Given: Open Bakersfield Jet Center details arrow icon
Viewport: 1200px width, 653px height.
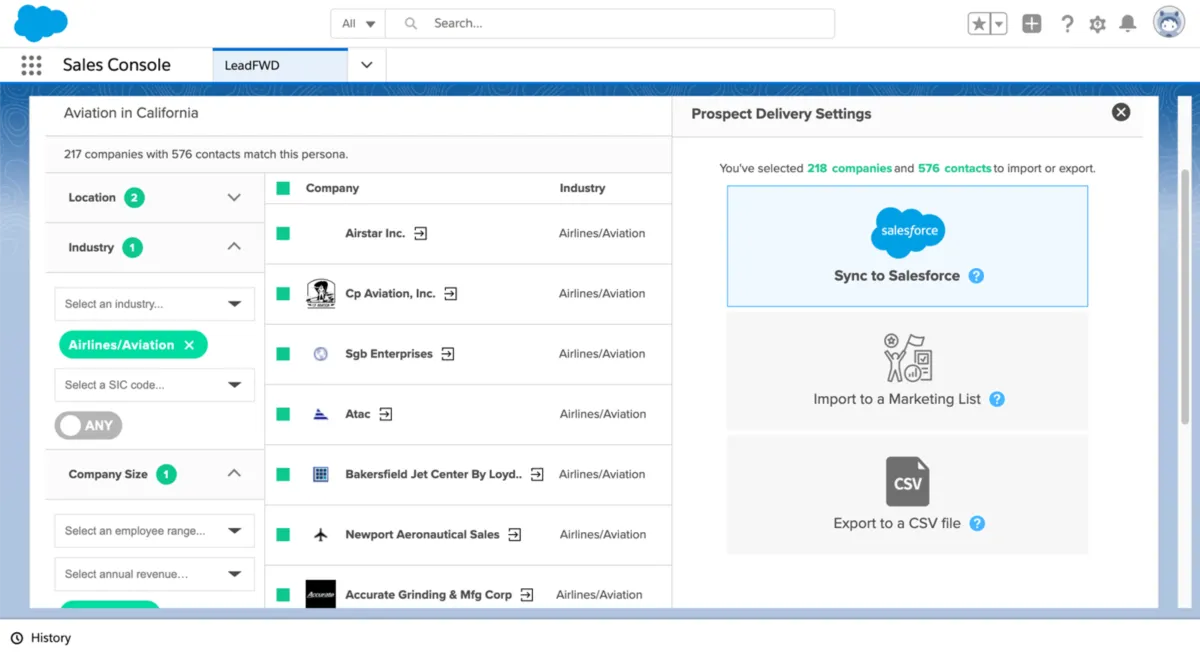Looking at the screenshot, I should coord(537,475).
